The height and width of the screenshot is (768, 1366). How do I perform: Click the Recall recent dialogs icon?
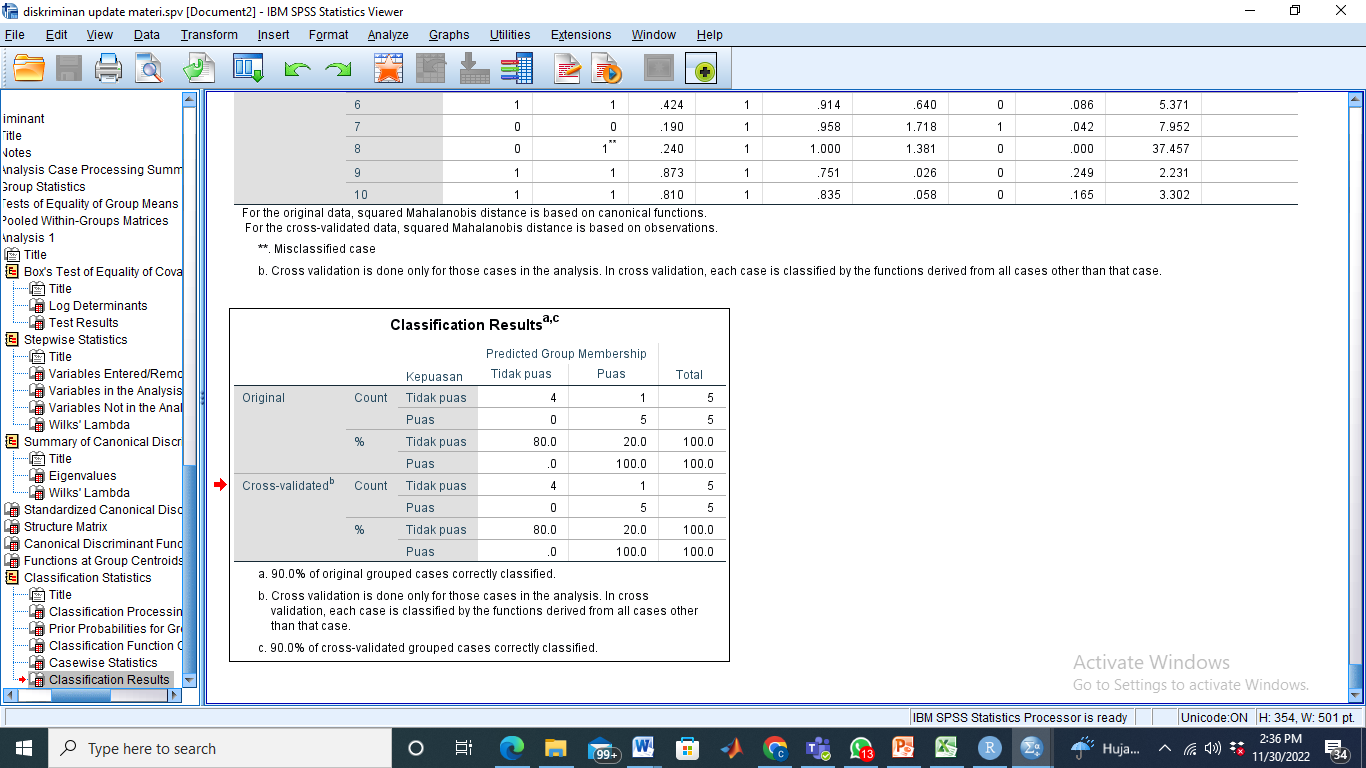click(x=247, y=69)
